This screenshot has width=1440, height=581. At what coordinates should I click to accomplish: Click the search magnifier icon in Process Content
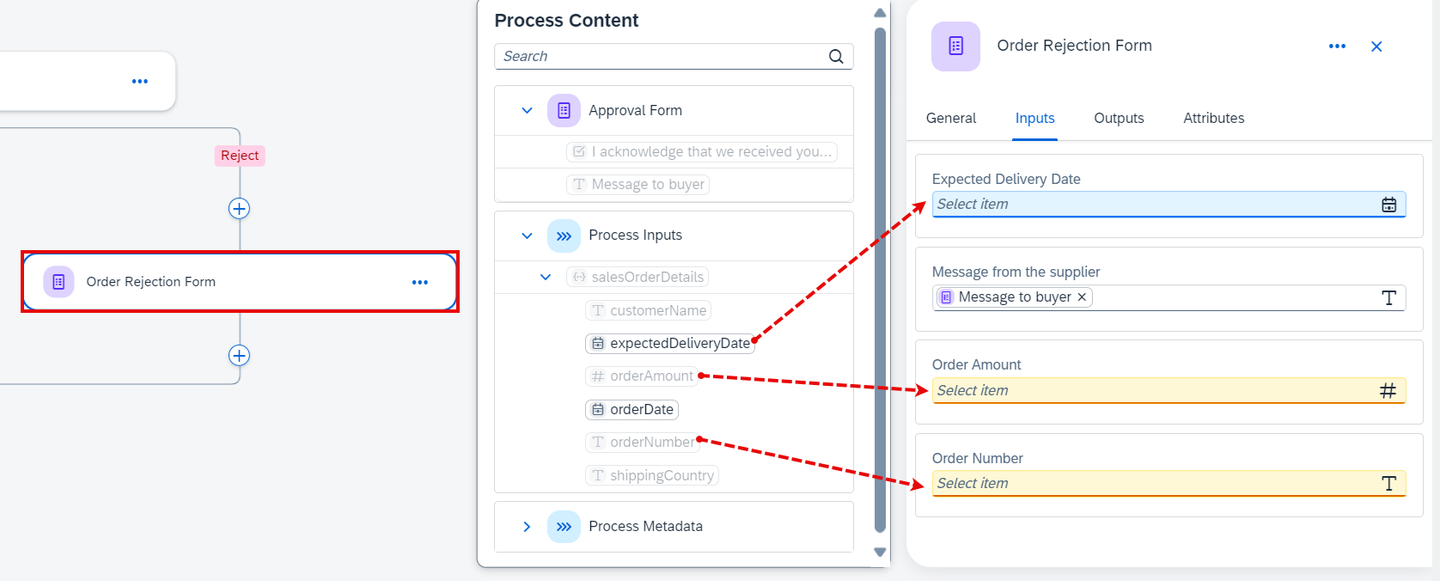pyautogui.click(x=836, y=57)
